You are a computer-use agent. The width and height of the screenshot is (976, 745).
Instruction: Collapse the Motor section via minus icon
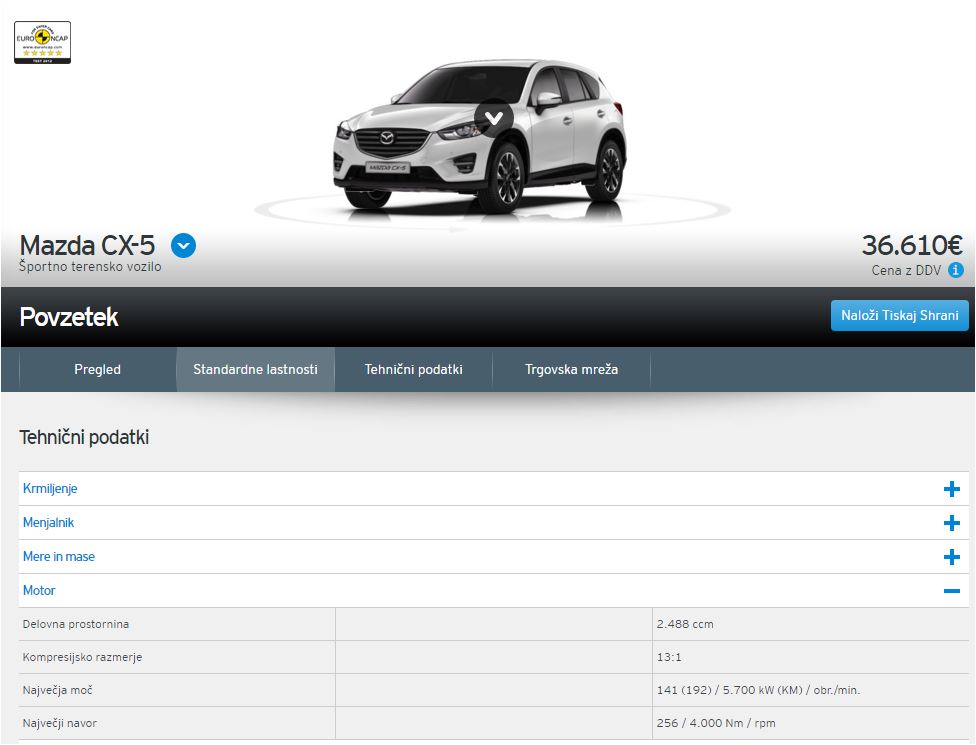coord(952,591)
